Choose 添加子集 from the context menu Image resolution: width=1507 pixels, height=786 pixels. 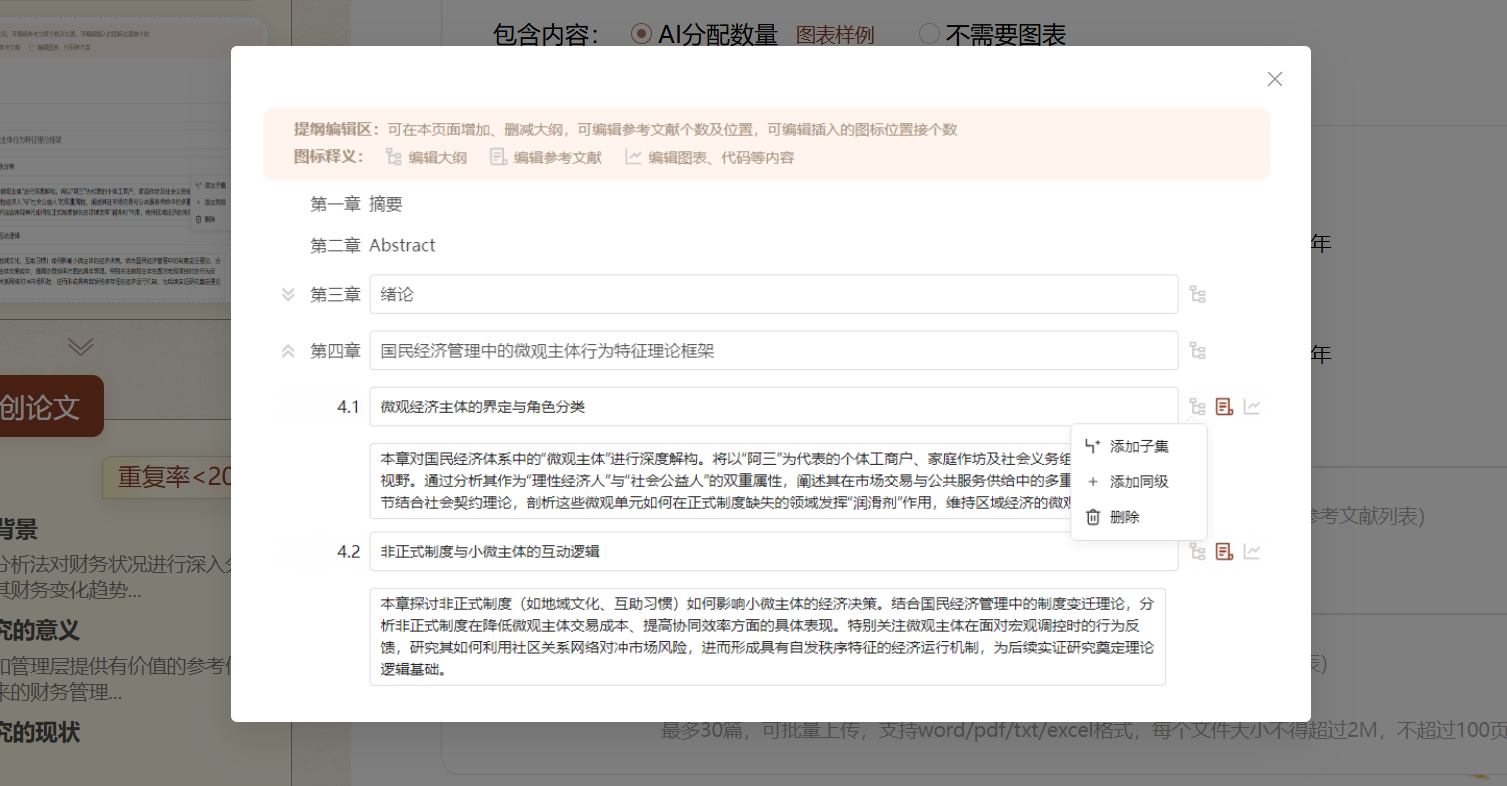click(x=1139, y=446)
